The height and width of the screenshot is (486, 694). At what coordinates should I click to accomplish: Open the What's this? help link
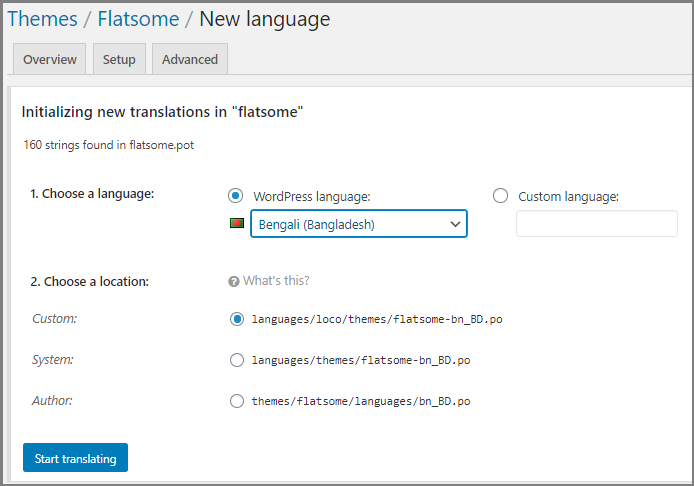(x=276, y=281)
